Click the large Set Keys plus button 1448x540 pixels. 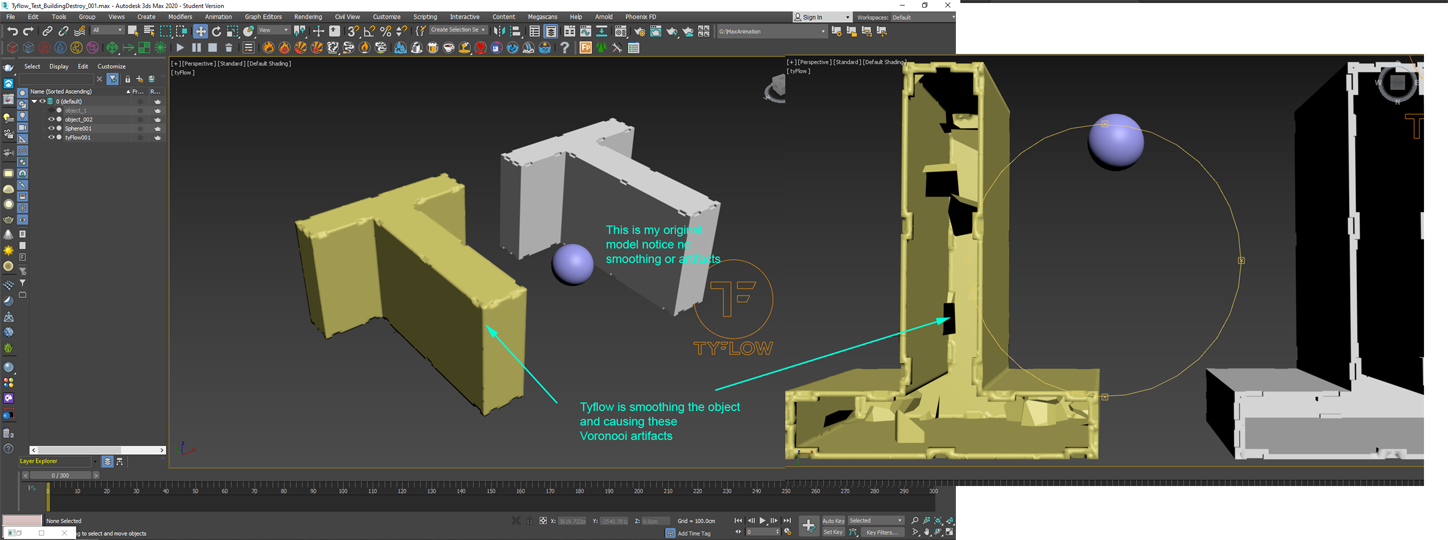pyautogui.click(x=808, y=525)
